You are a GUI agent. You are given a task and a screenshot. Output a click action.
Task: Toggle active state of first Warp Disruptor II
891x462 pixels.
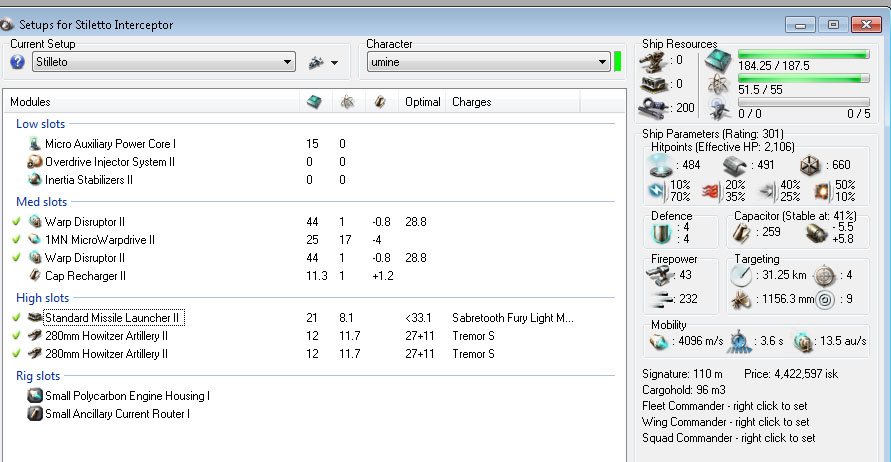16,222
